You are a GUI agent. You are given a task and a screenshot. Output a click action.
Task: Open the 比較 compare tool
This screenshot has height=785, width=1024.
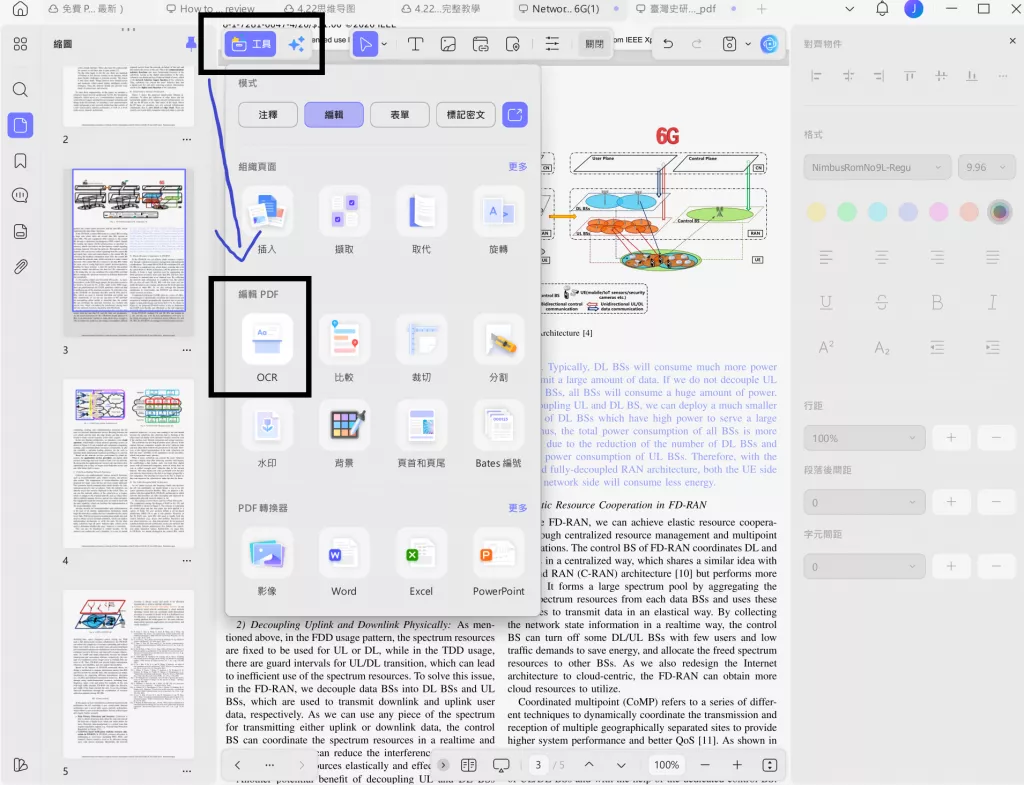click(344, 348)
